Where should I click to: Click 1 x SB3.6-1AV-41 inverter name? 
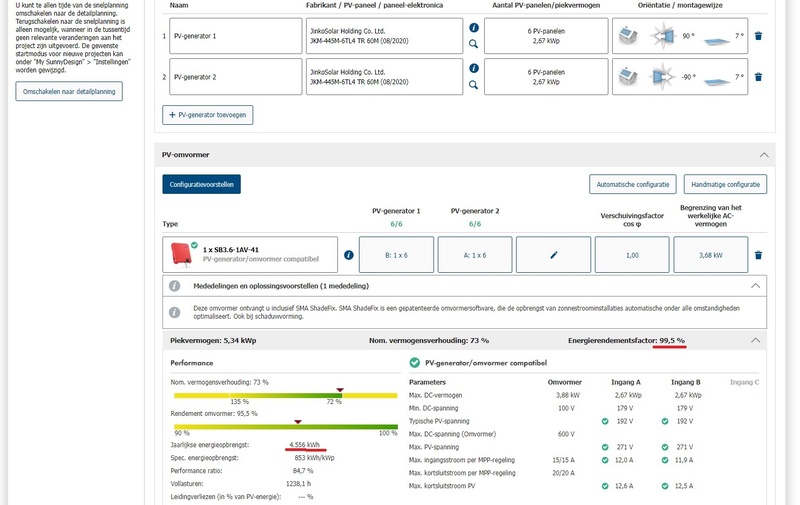click(231, 249)
